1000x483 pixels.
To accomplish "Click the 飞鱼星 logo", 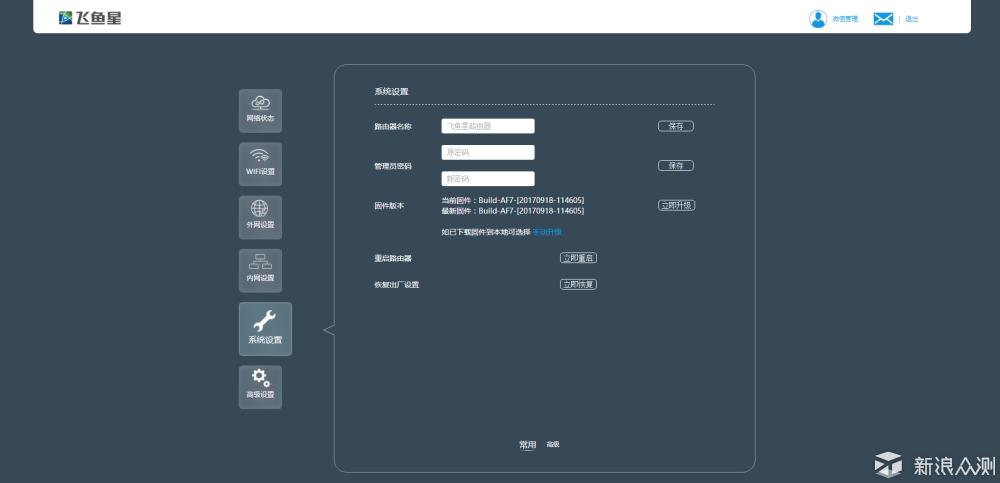I will click(90, 18).
